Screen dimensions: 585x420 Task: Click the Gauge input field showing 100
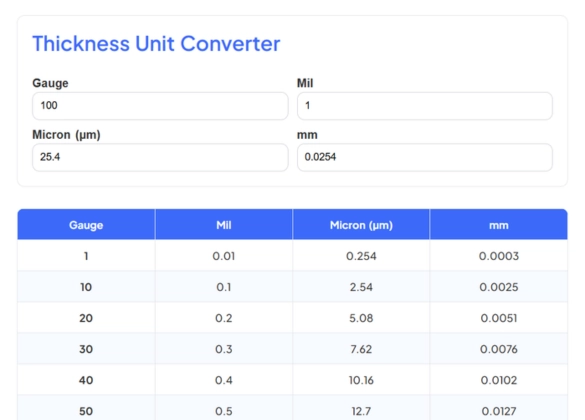[160, 106]
